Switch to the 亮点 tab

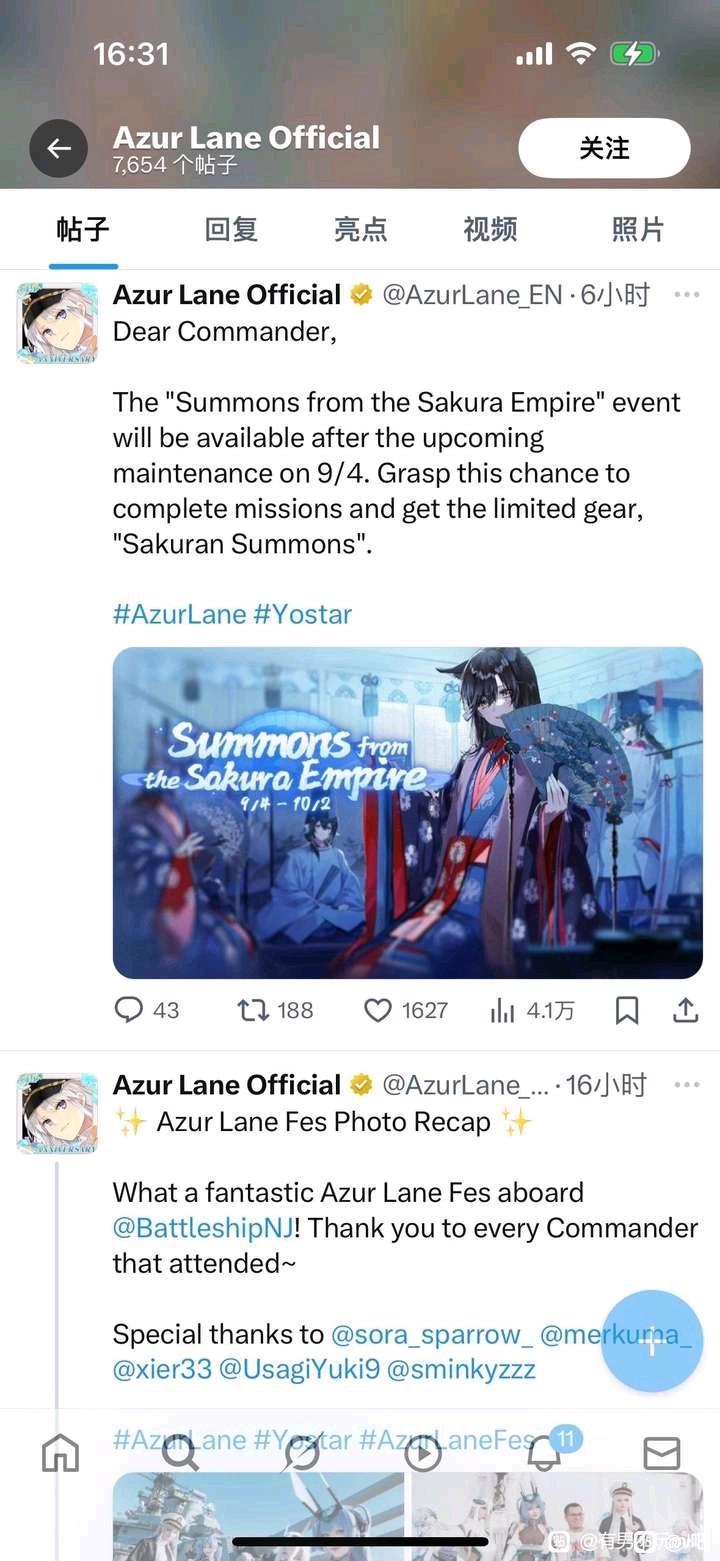point(360,230)
